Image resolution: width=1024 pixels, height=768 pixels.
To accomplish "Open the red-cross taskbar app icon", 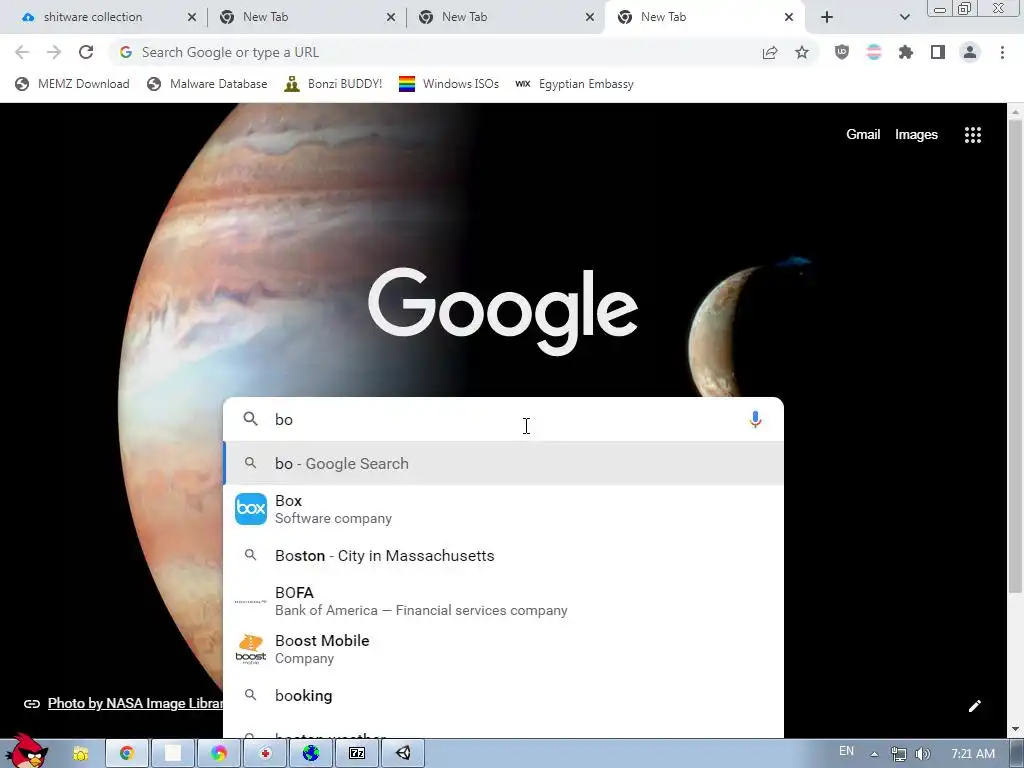I will click(x=265, y=754).
